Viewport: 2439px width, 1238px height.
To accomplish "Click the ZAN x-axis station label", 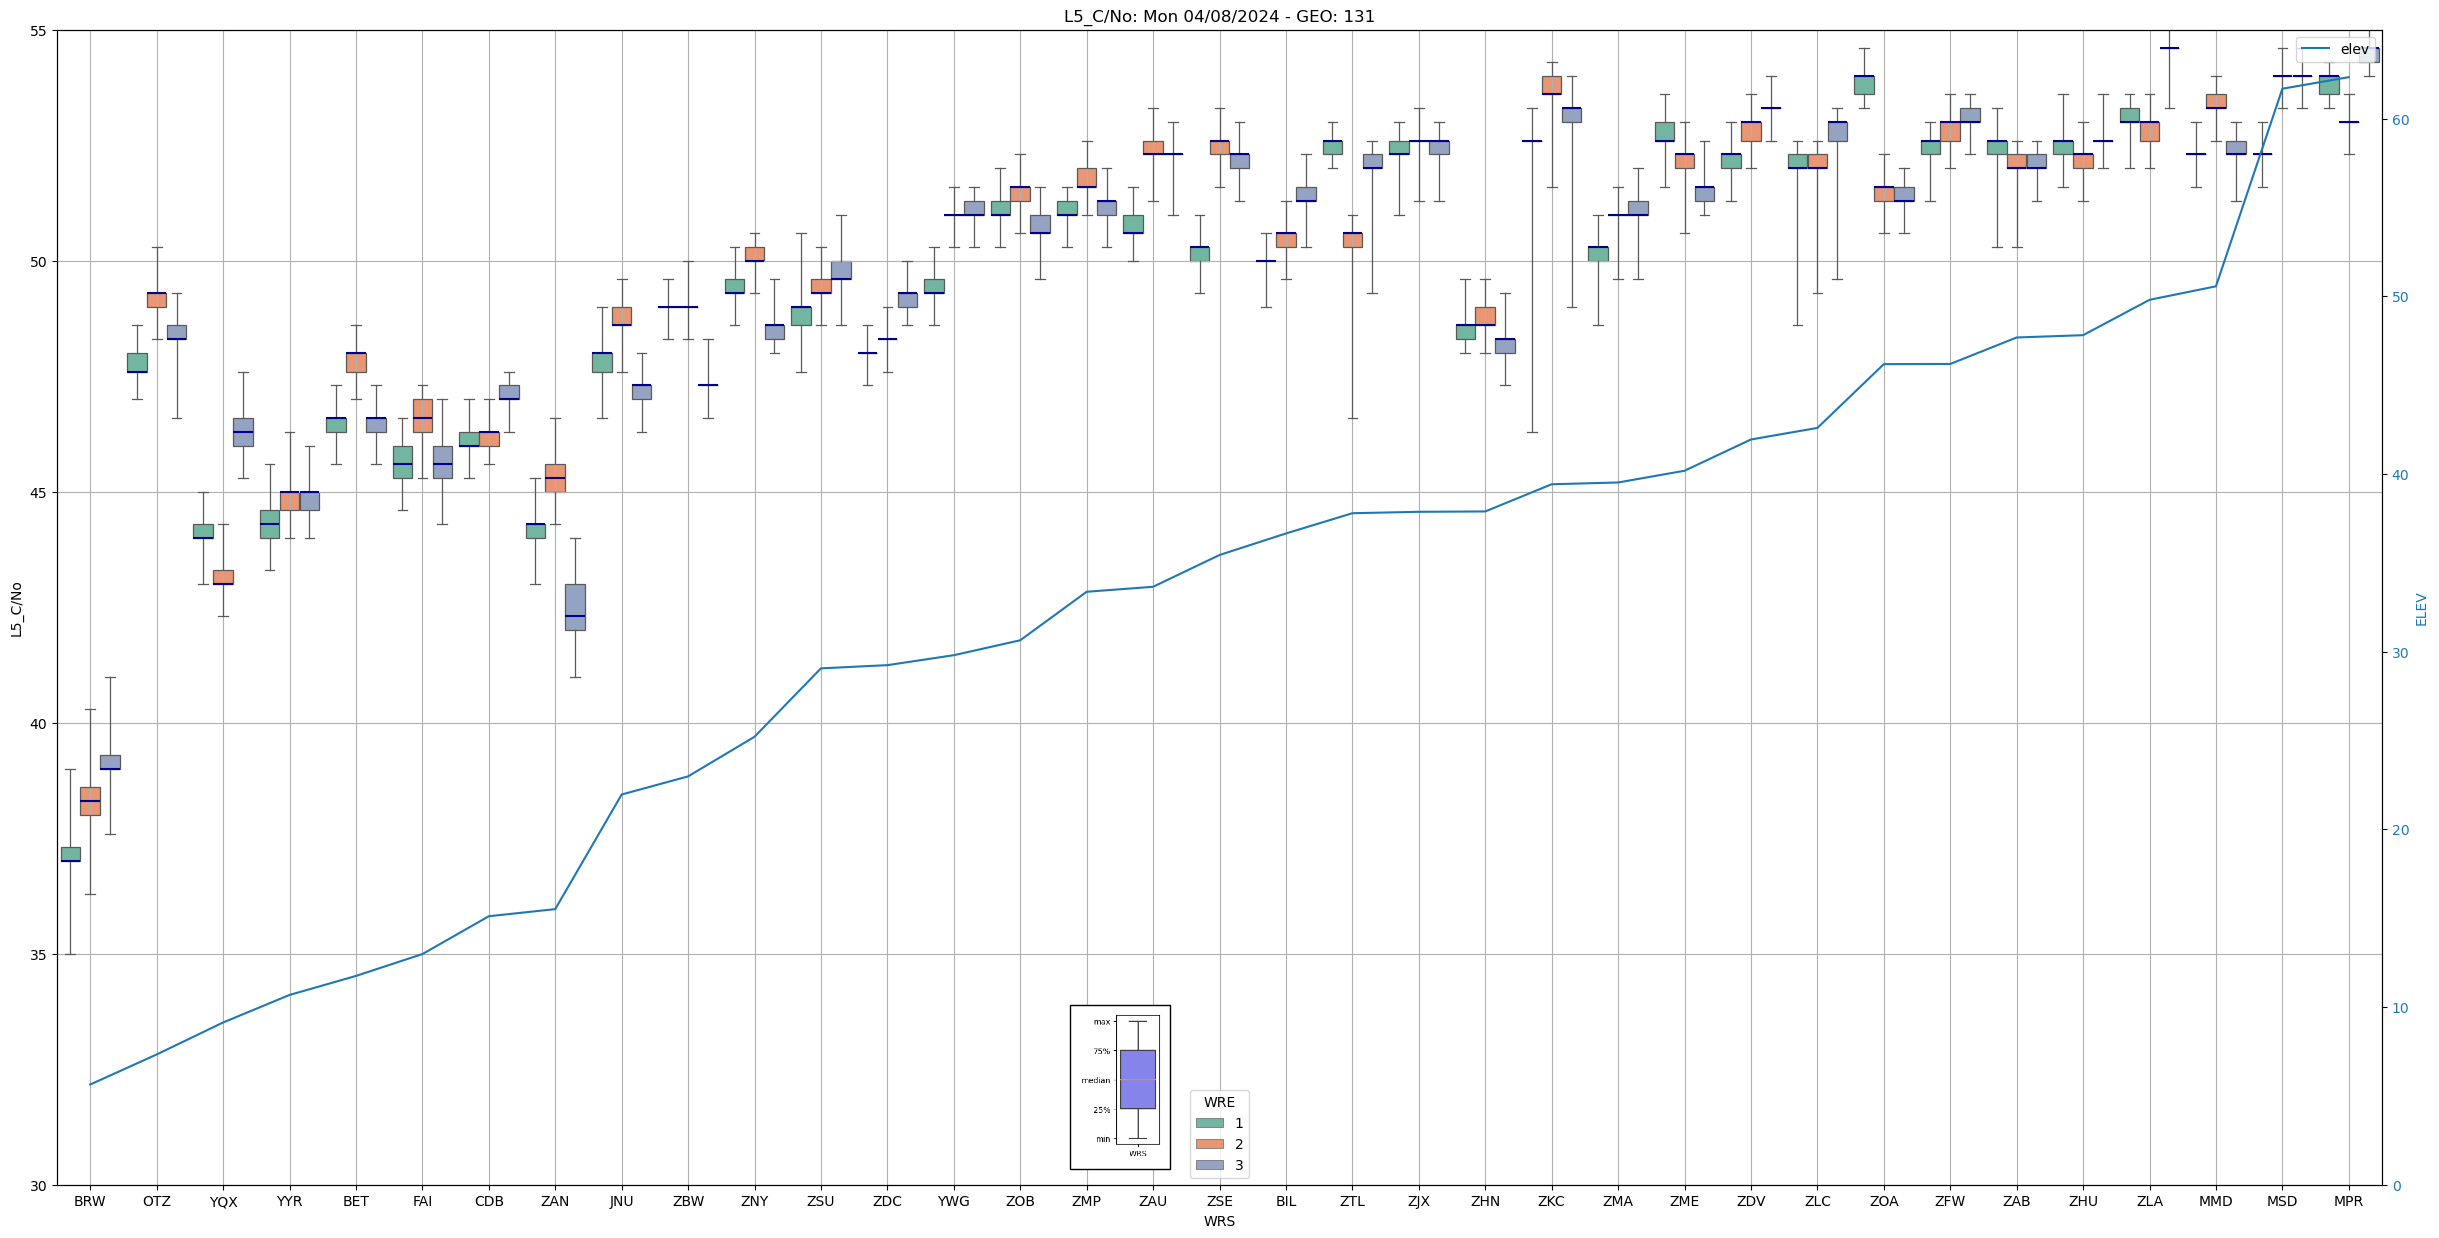I will (x=555, y=1201).
